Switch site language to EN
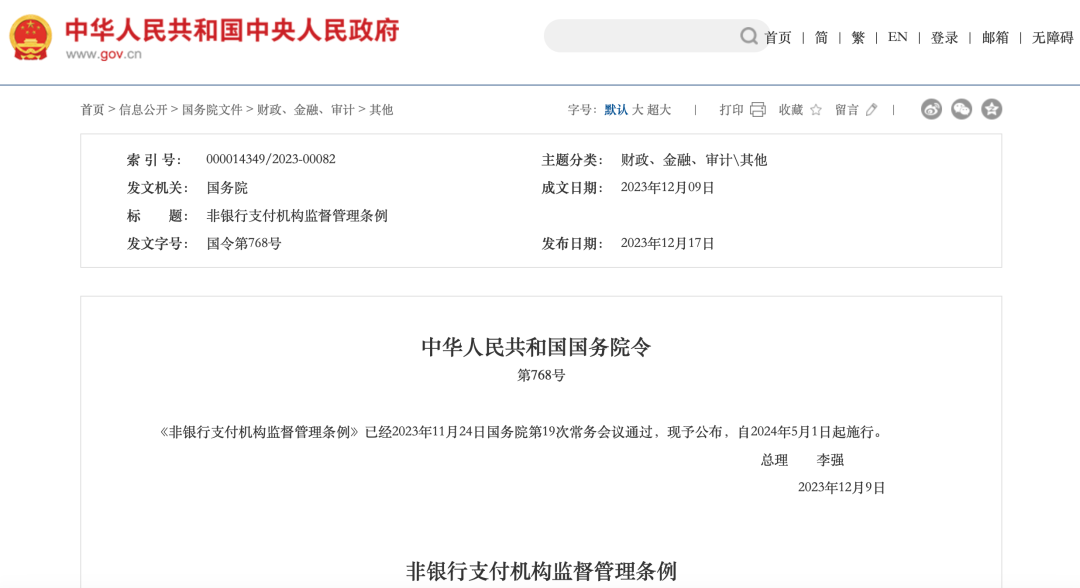1080x588 pixels. (897, 37)
